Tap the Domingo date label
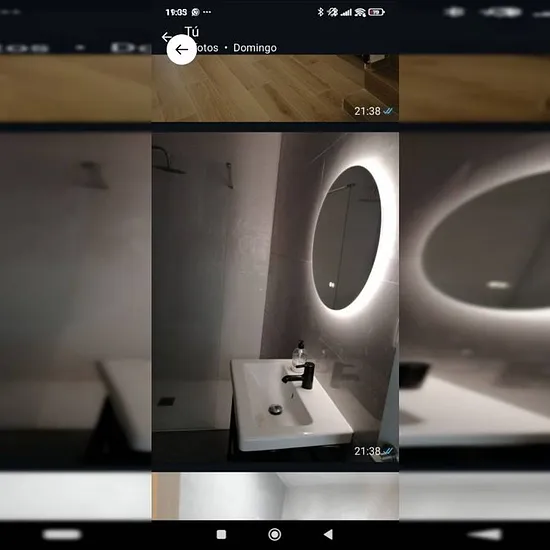The height and width of the screenshot is (550, 550). [255, 48]
